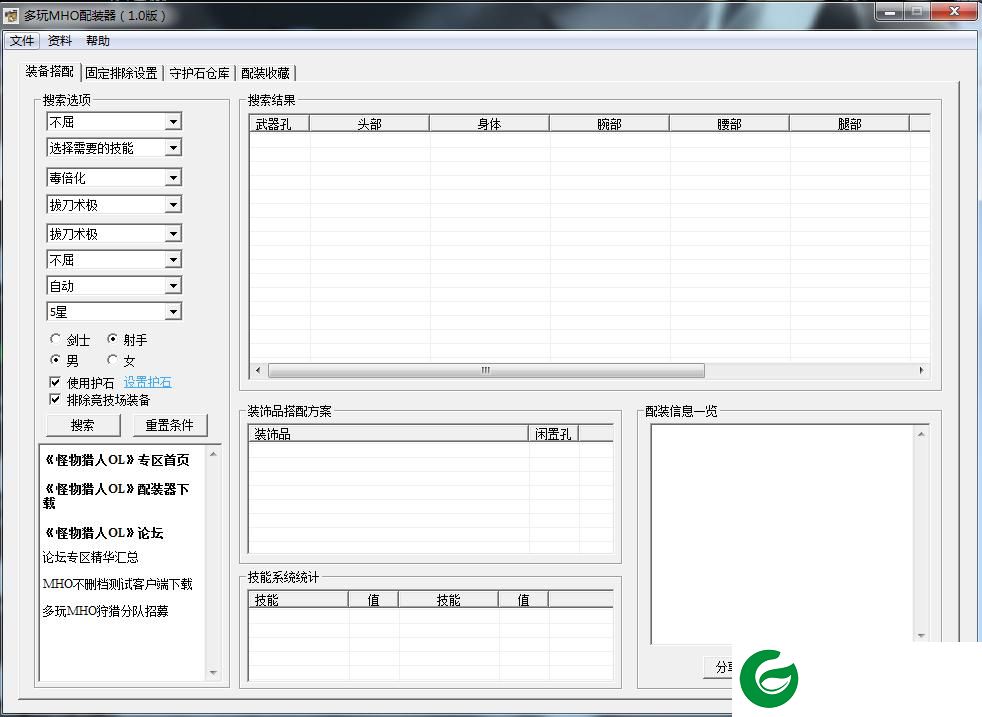Switch to the 固定排除设置 tab
The width and height of the screenshot is (982, 717).
[121, 73]
